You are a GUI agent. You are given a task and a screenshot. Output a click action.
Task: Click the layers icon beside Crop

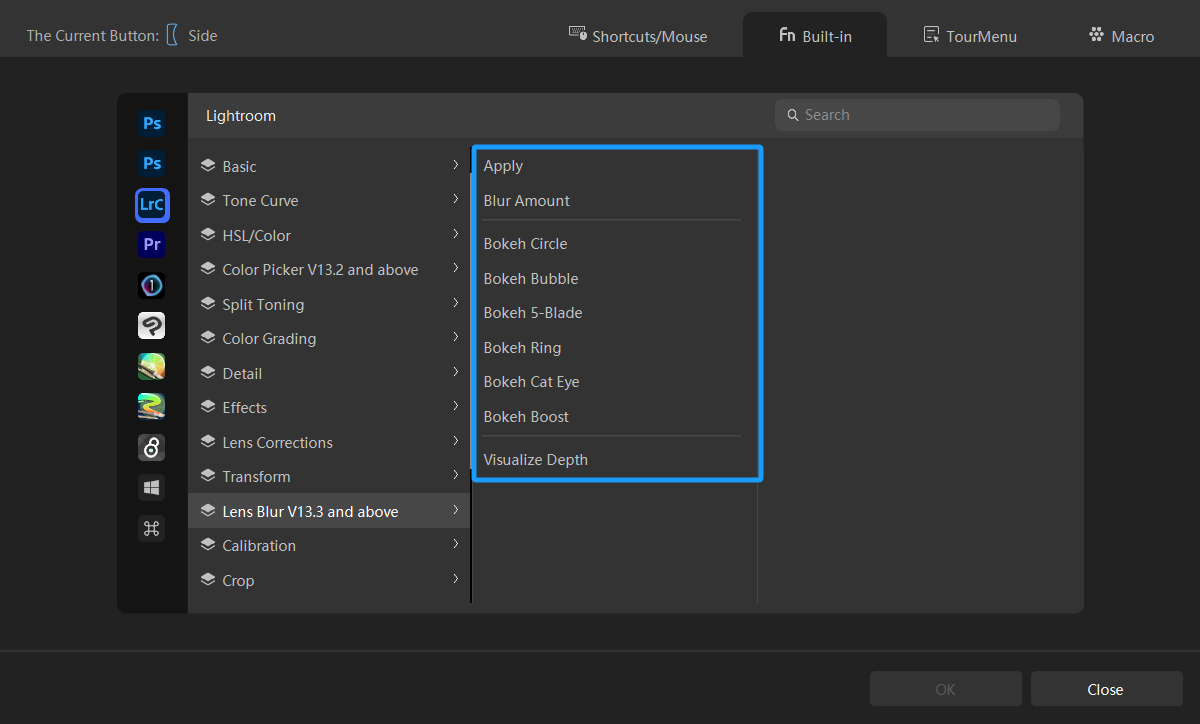[x=208, y=580]
